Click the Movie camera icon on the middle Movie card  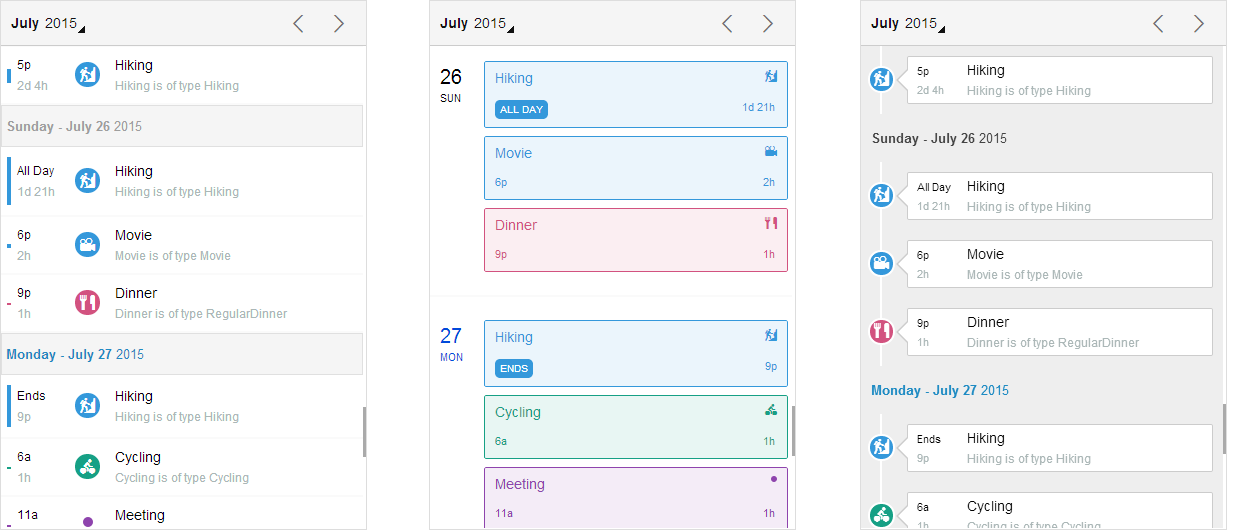[x=770, y=151]
